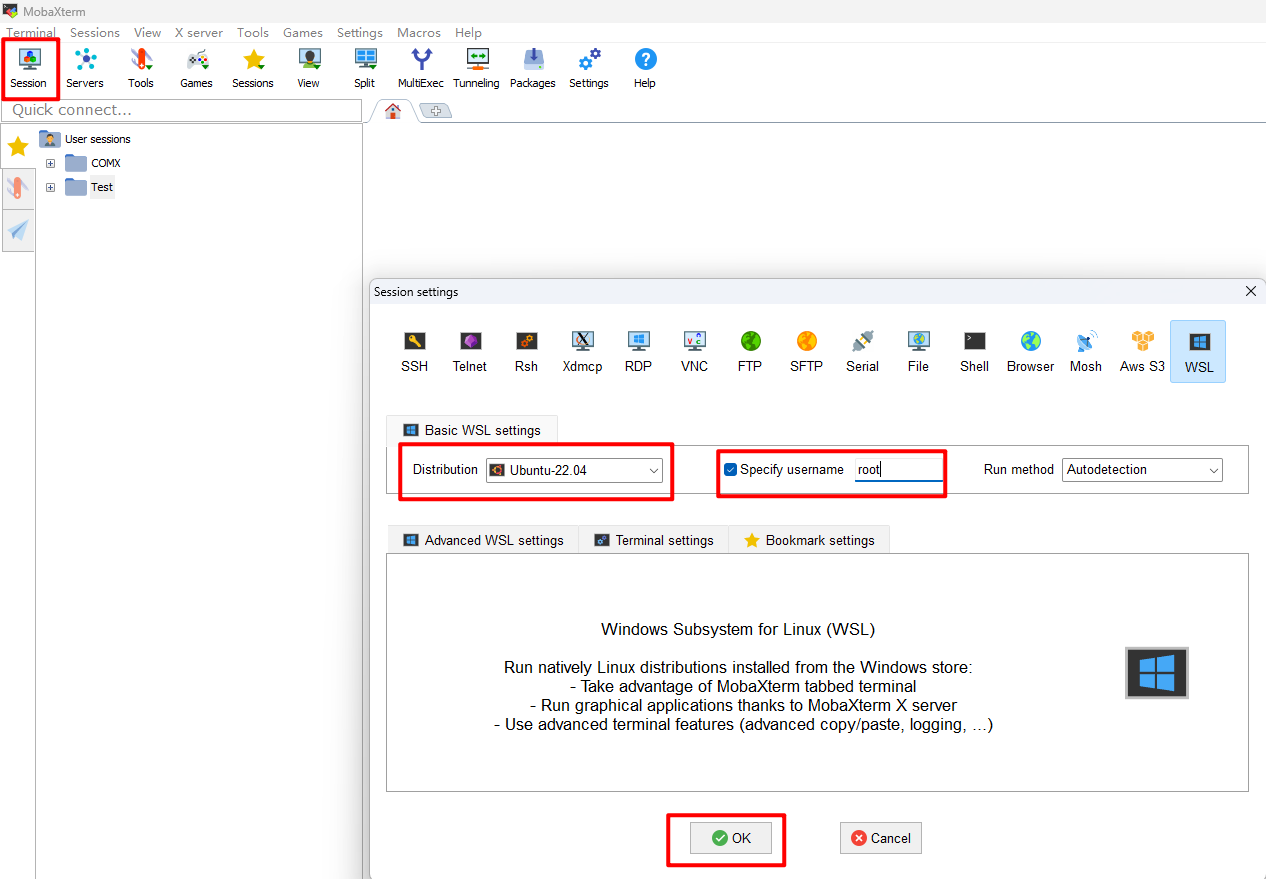Open the Help menu in menu bar
The height and width of the screenshot is (879, 1266).
(468, 33)
